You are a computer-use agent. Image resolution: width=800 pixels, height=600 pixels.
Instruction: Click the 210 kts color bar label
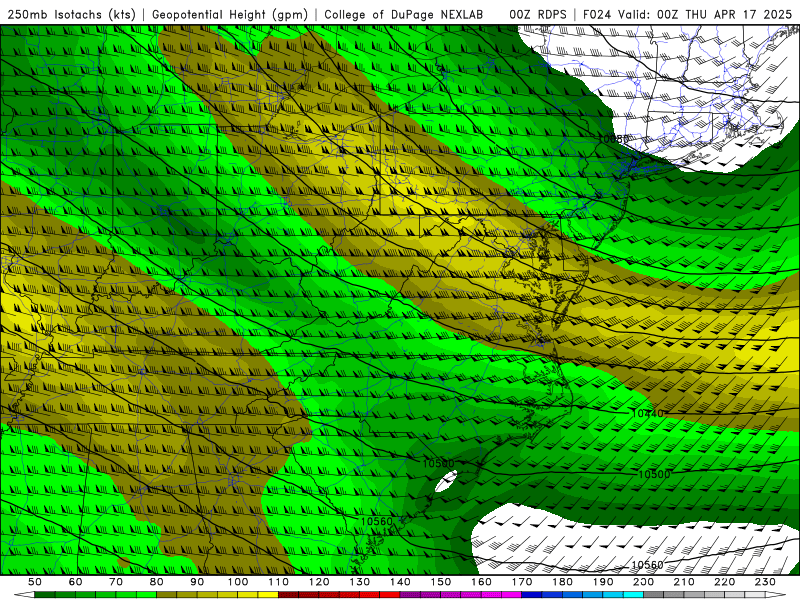tap(684, 582)
